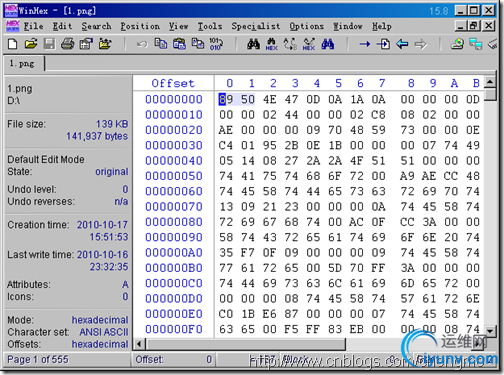Click the blue binoculars search icon

(327, 44)
